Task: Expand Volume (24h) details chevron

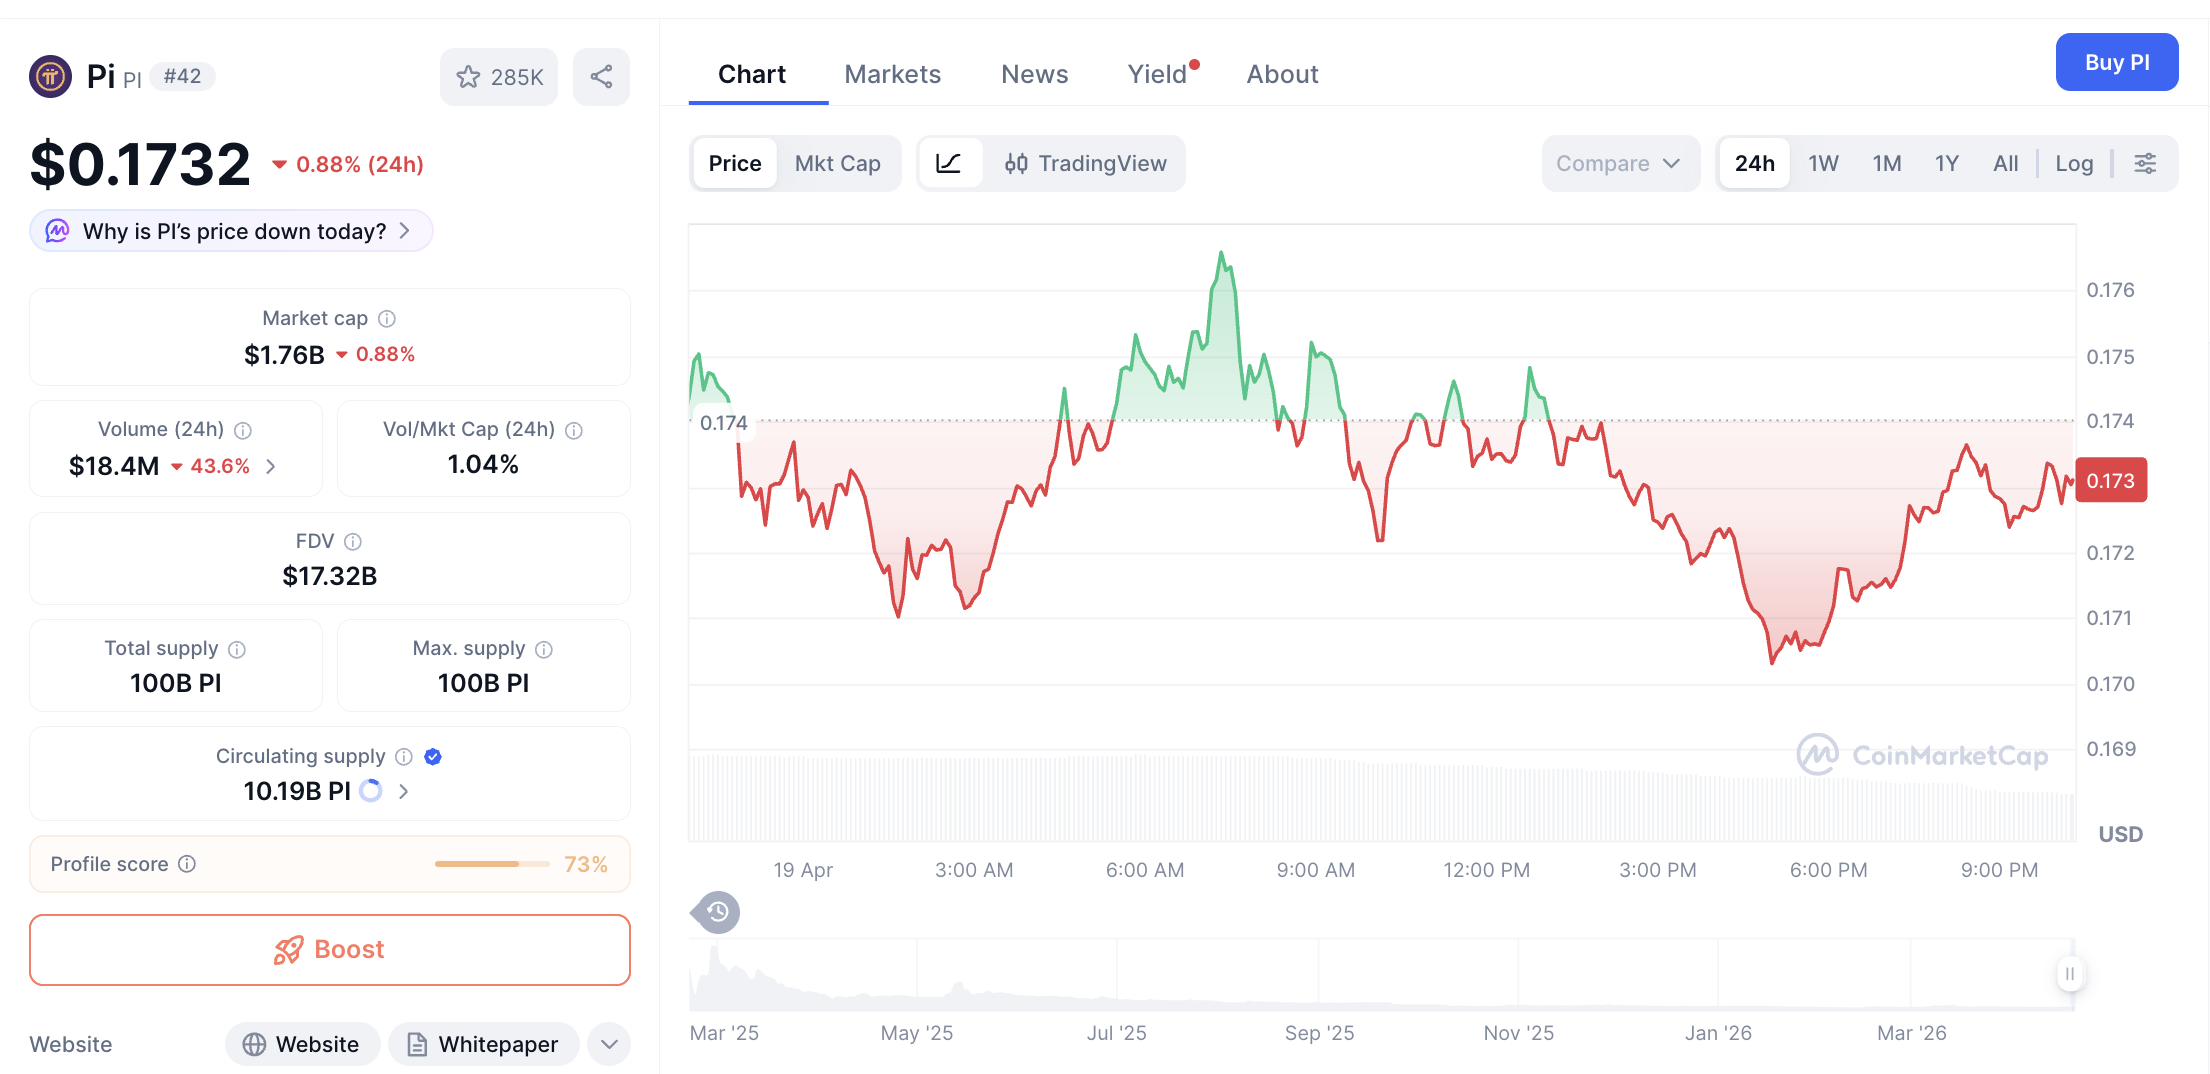Action: [x=271, y=466]
